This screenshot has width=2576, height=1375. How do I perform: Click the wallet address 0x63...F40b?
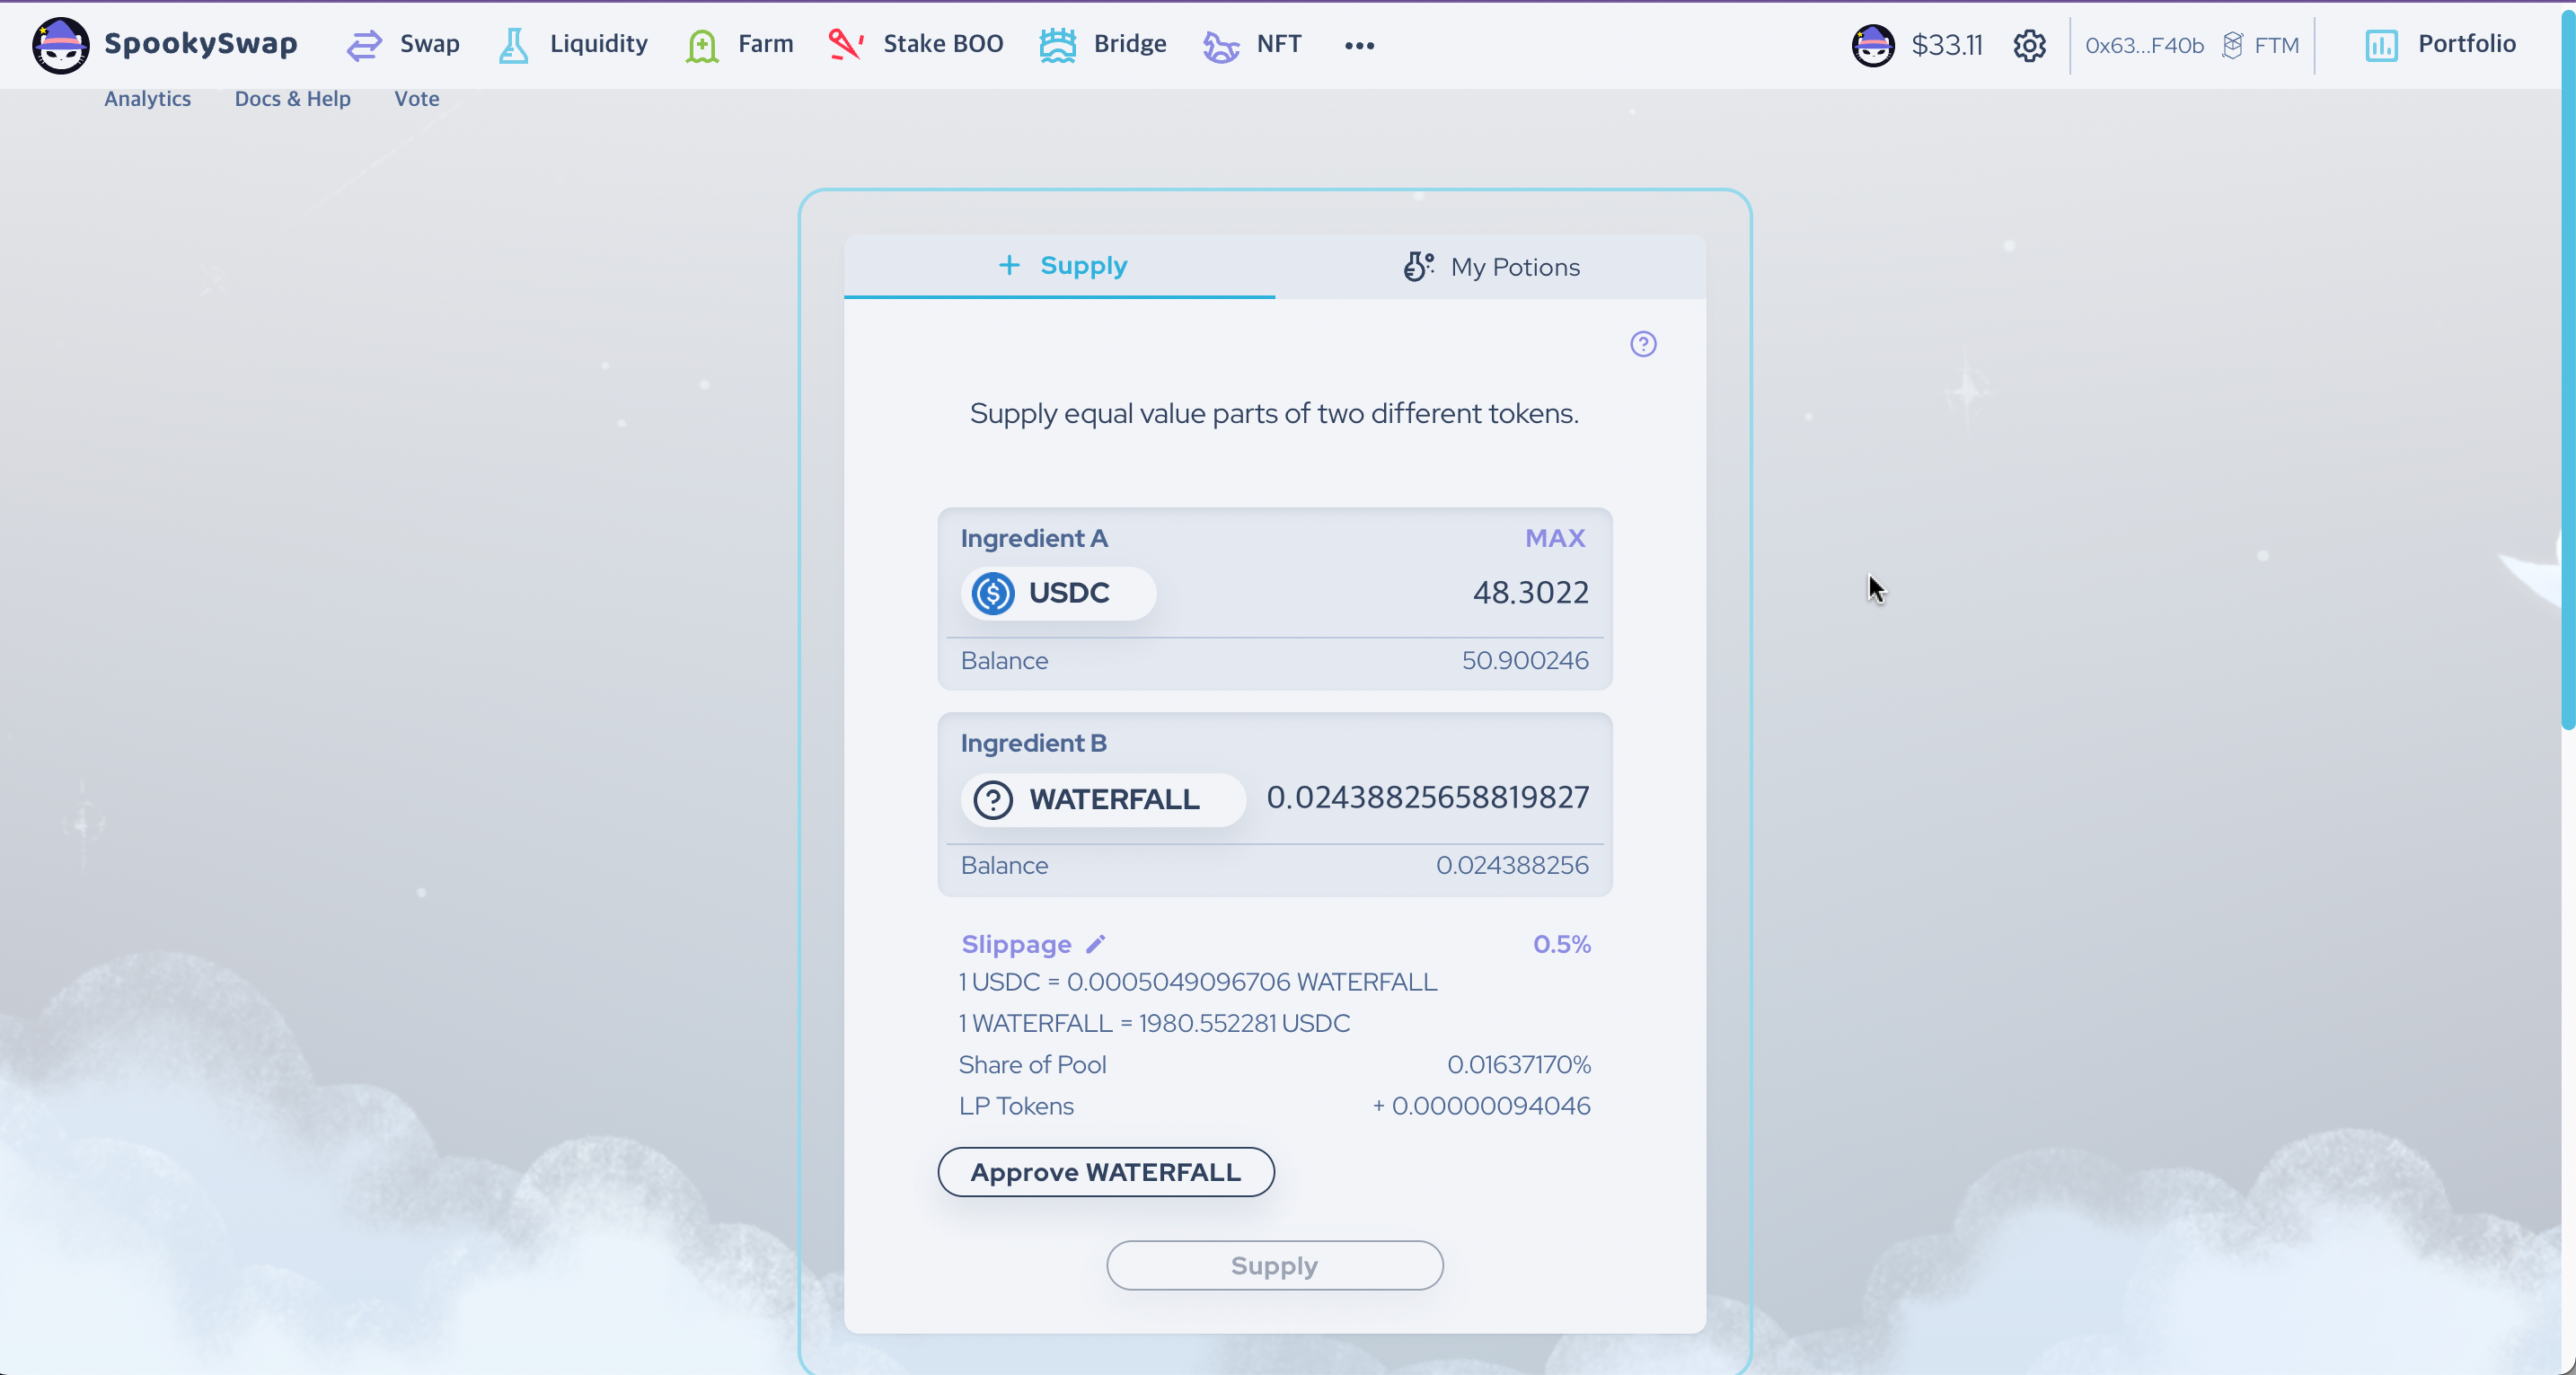tap(2143, 46)
